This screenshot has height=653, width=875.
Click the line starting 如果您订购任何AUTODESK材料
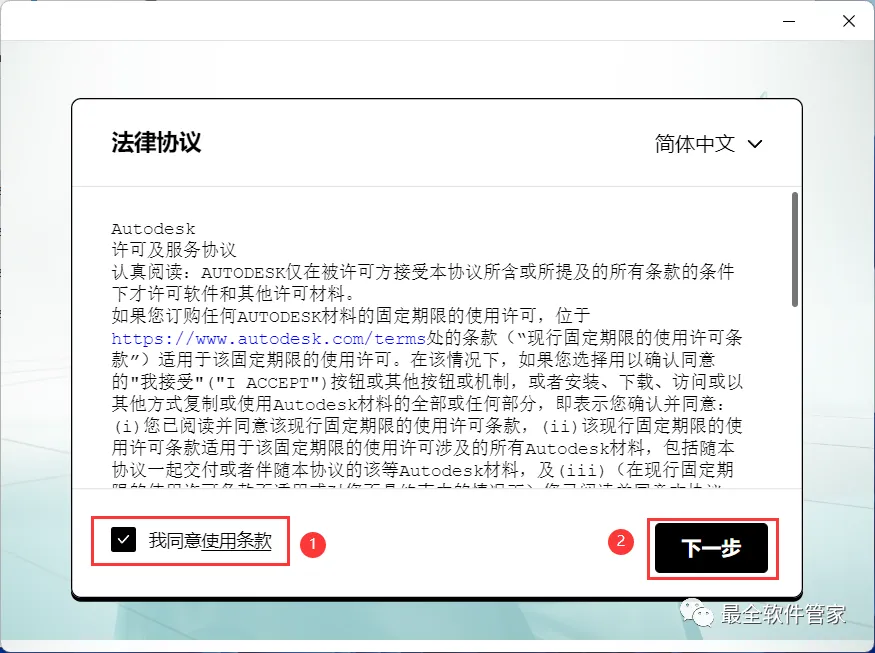tap(351, 316)
